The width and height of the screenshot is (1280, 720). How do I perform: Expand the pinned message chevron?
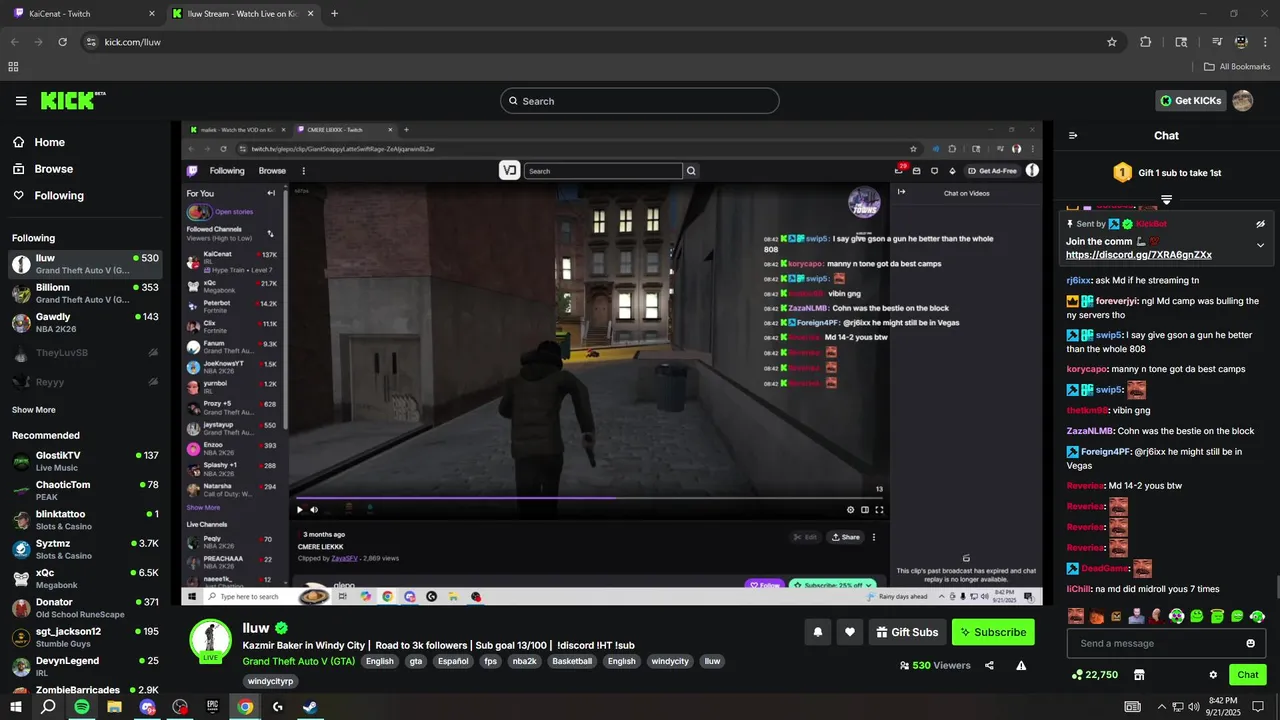point(1260,245)
